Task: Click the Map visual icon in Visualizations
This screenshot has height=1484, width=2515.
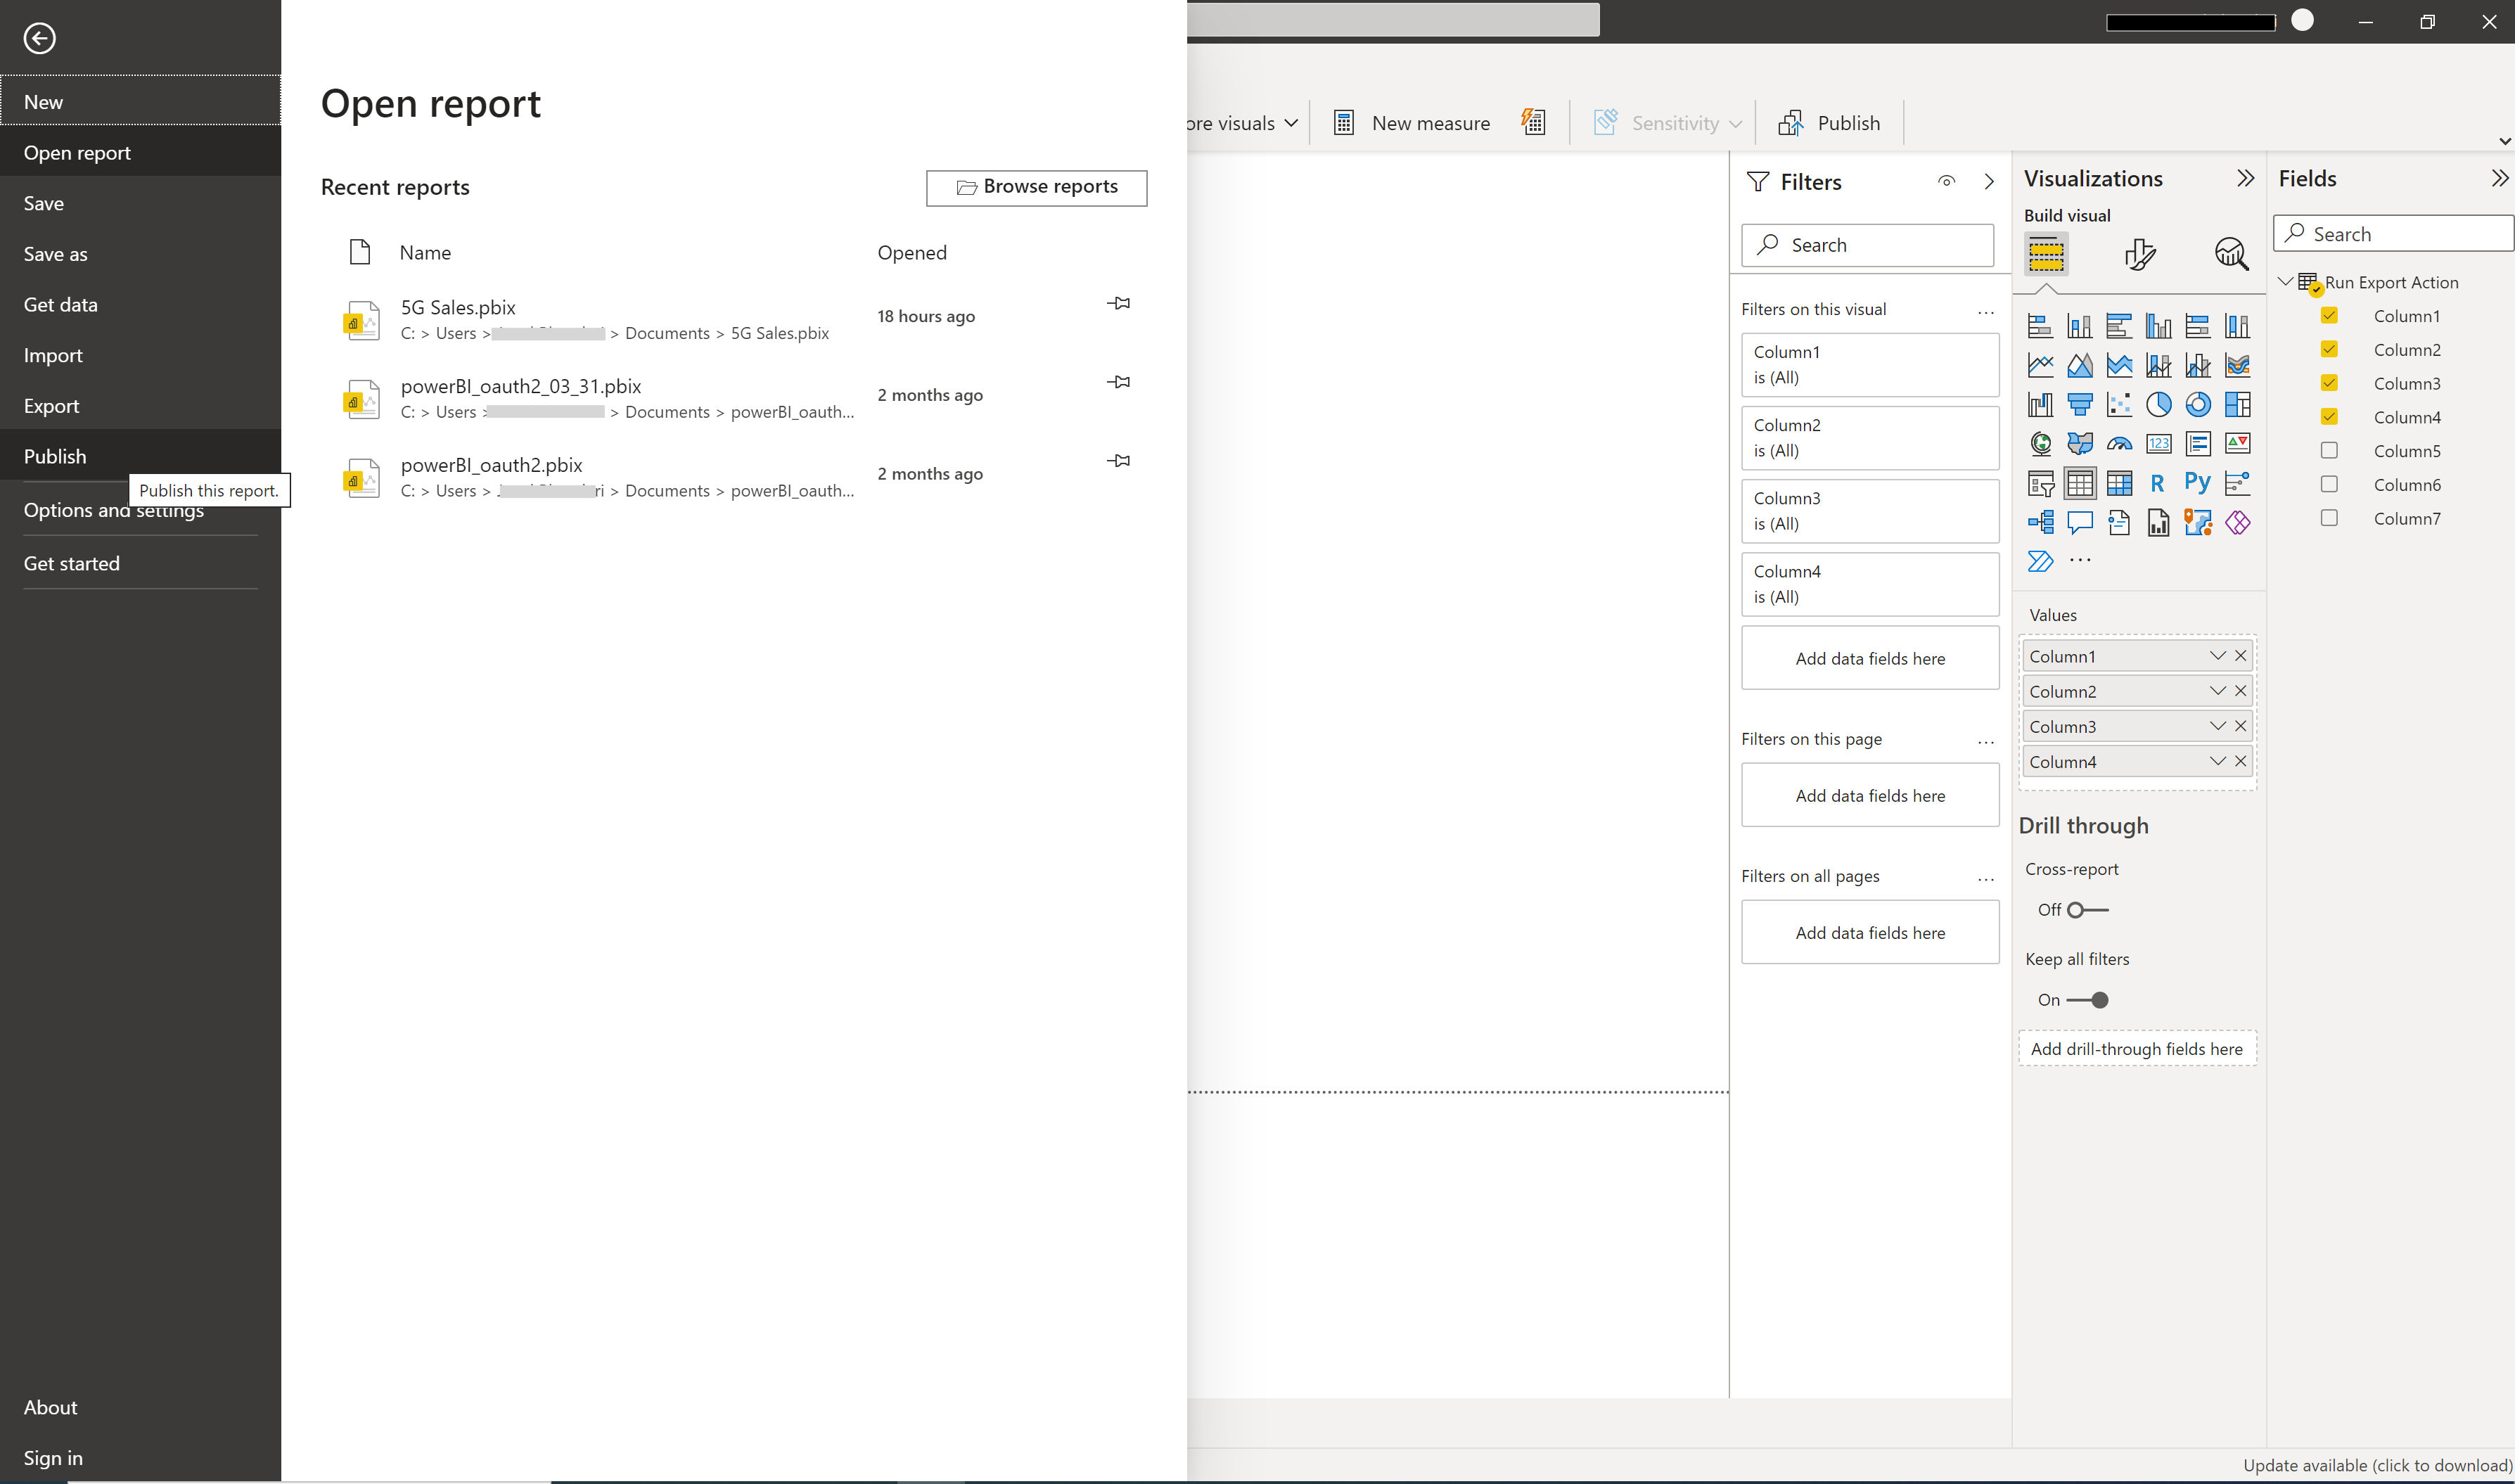Action: click(x=2040, y=443)
